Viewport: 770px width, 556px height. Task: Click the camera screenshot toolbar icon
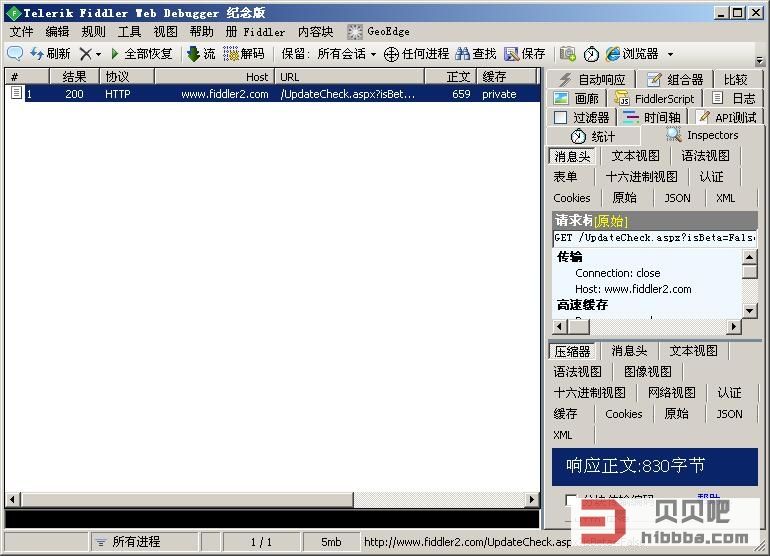coord(568,54)
